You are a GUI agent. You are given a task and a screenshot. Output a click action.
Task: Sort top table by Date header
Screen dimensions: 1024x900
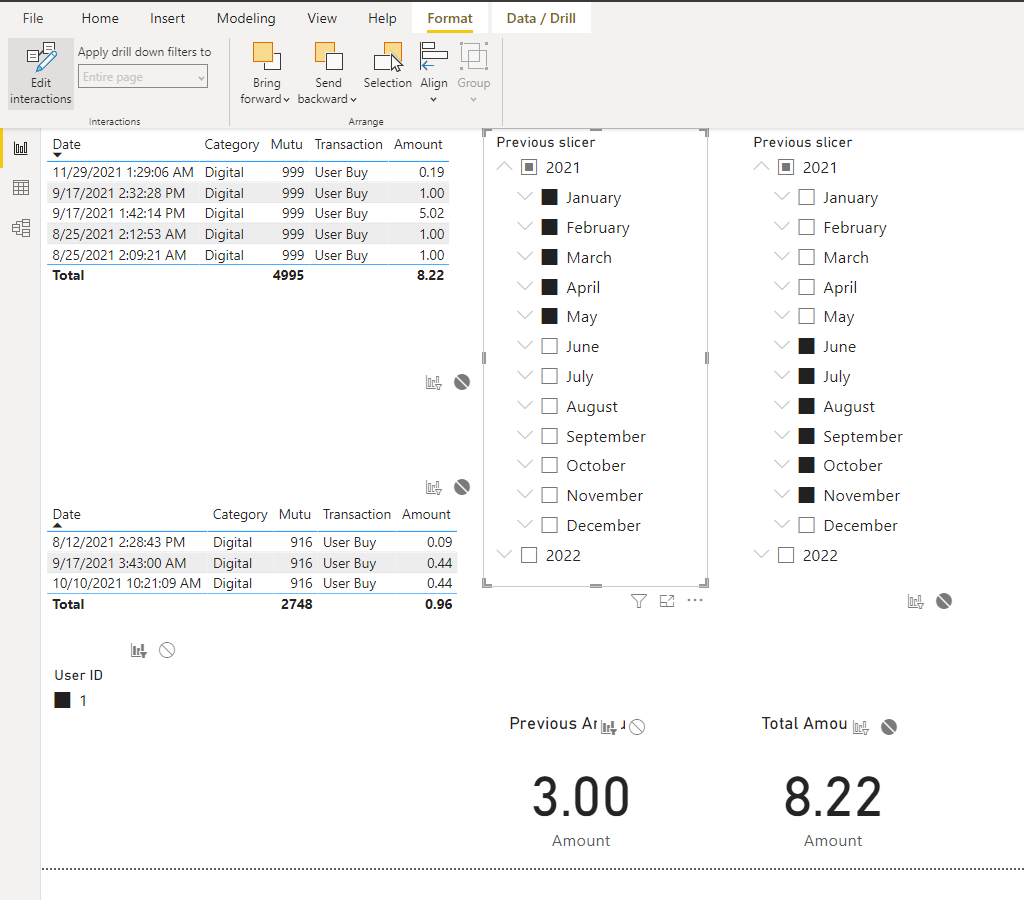coord(67,144)
